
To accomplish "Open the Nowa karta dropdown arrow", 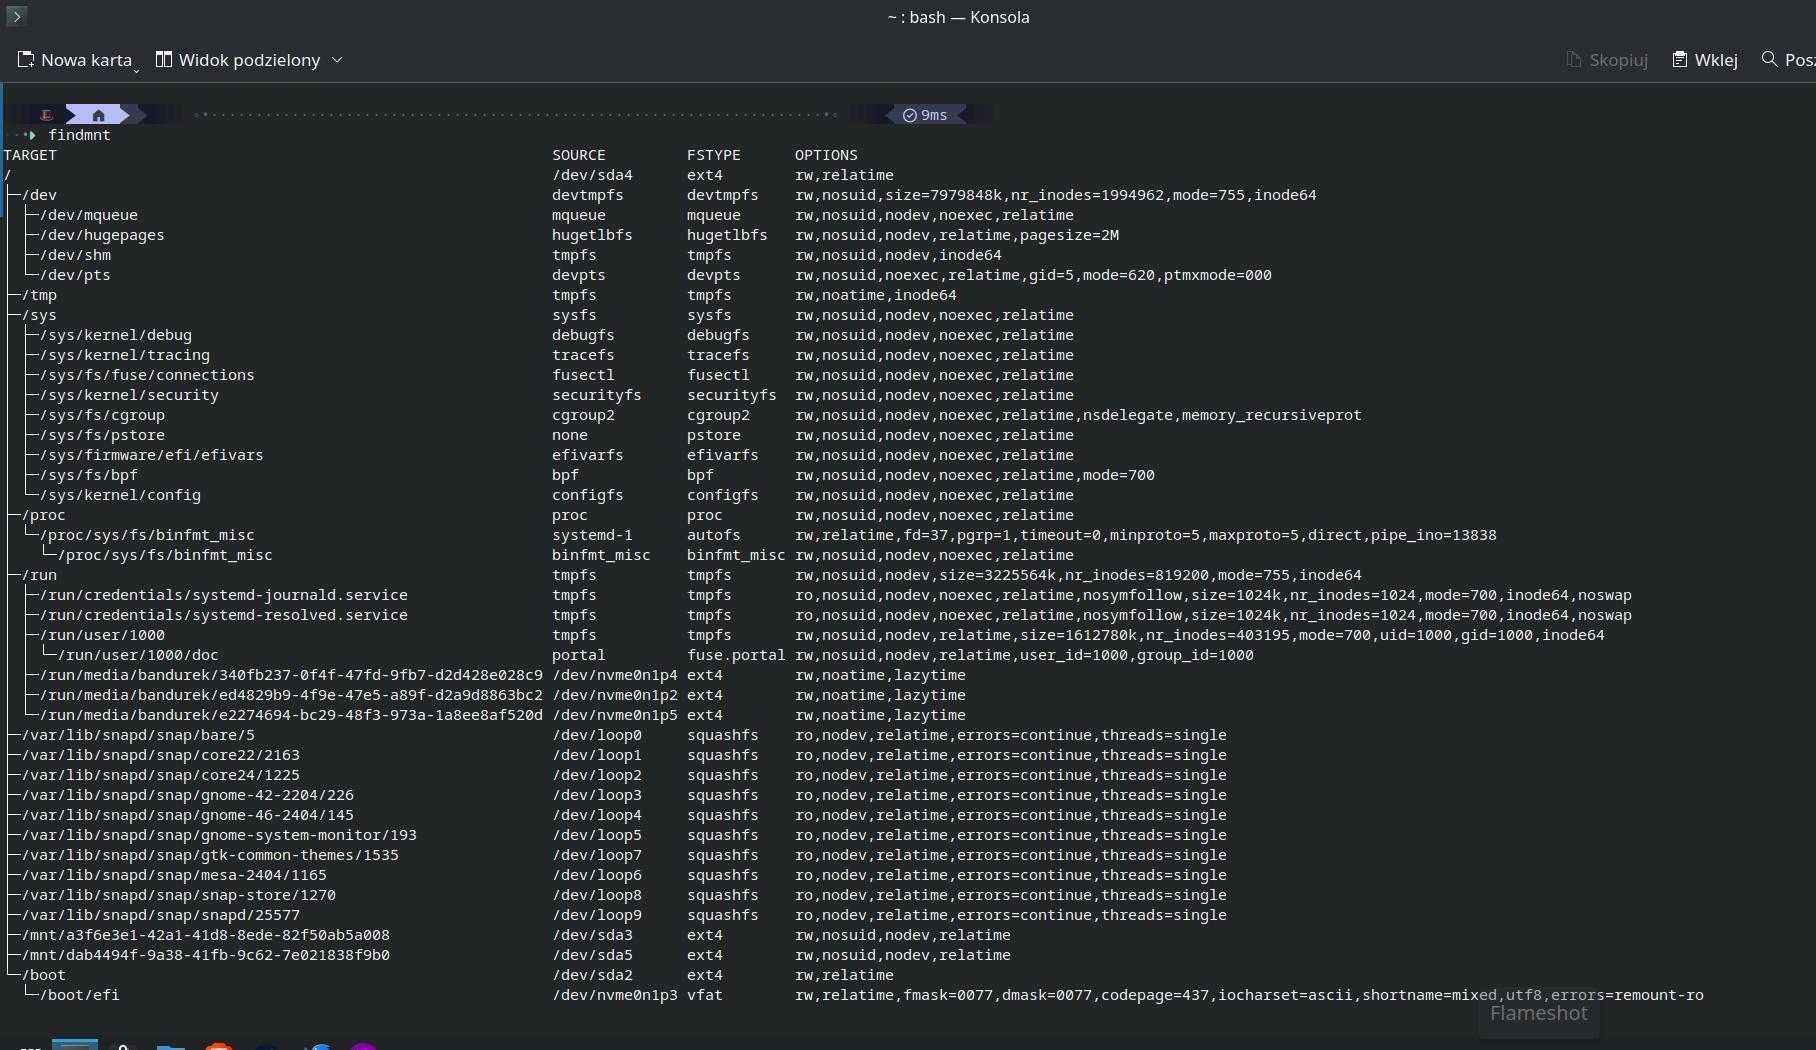I will pyautogui.click(x=137, y=70).
